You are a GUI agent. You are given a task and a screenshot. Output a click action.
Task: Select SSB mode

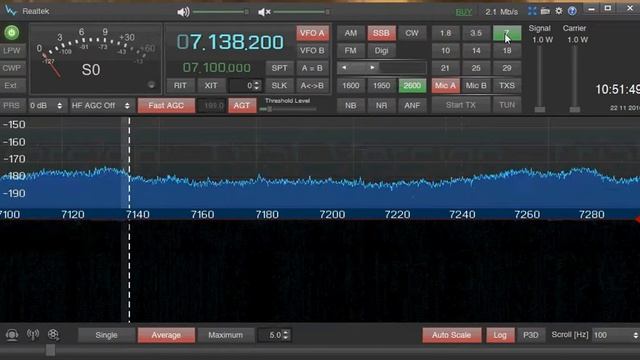click(381, 33)
